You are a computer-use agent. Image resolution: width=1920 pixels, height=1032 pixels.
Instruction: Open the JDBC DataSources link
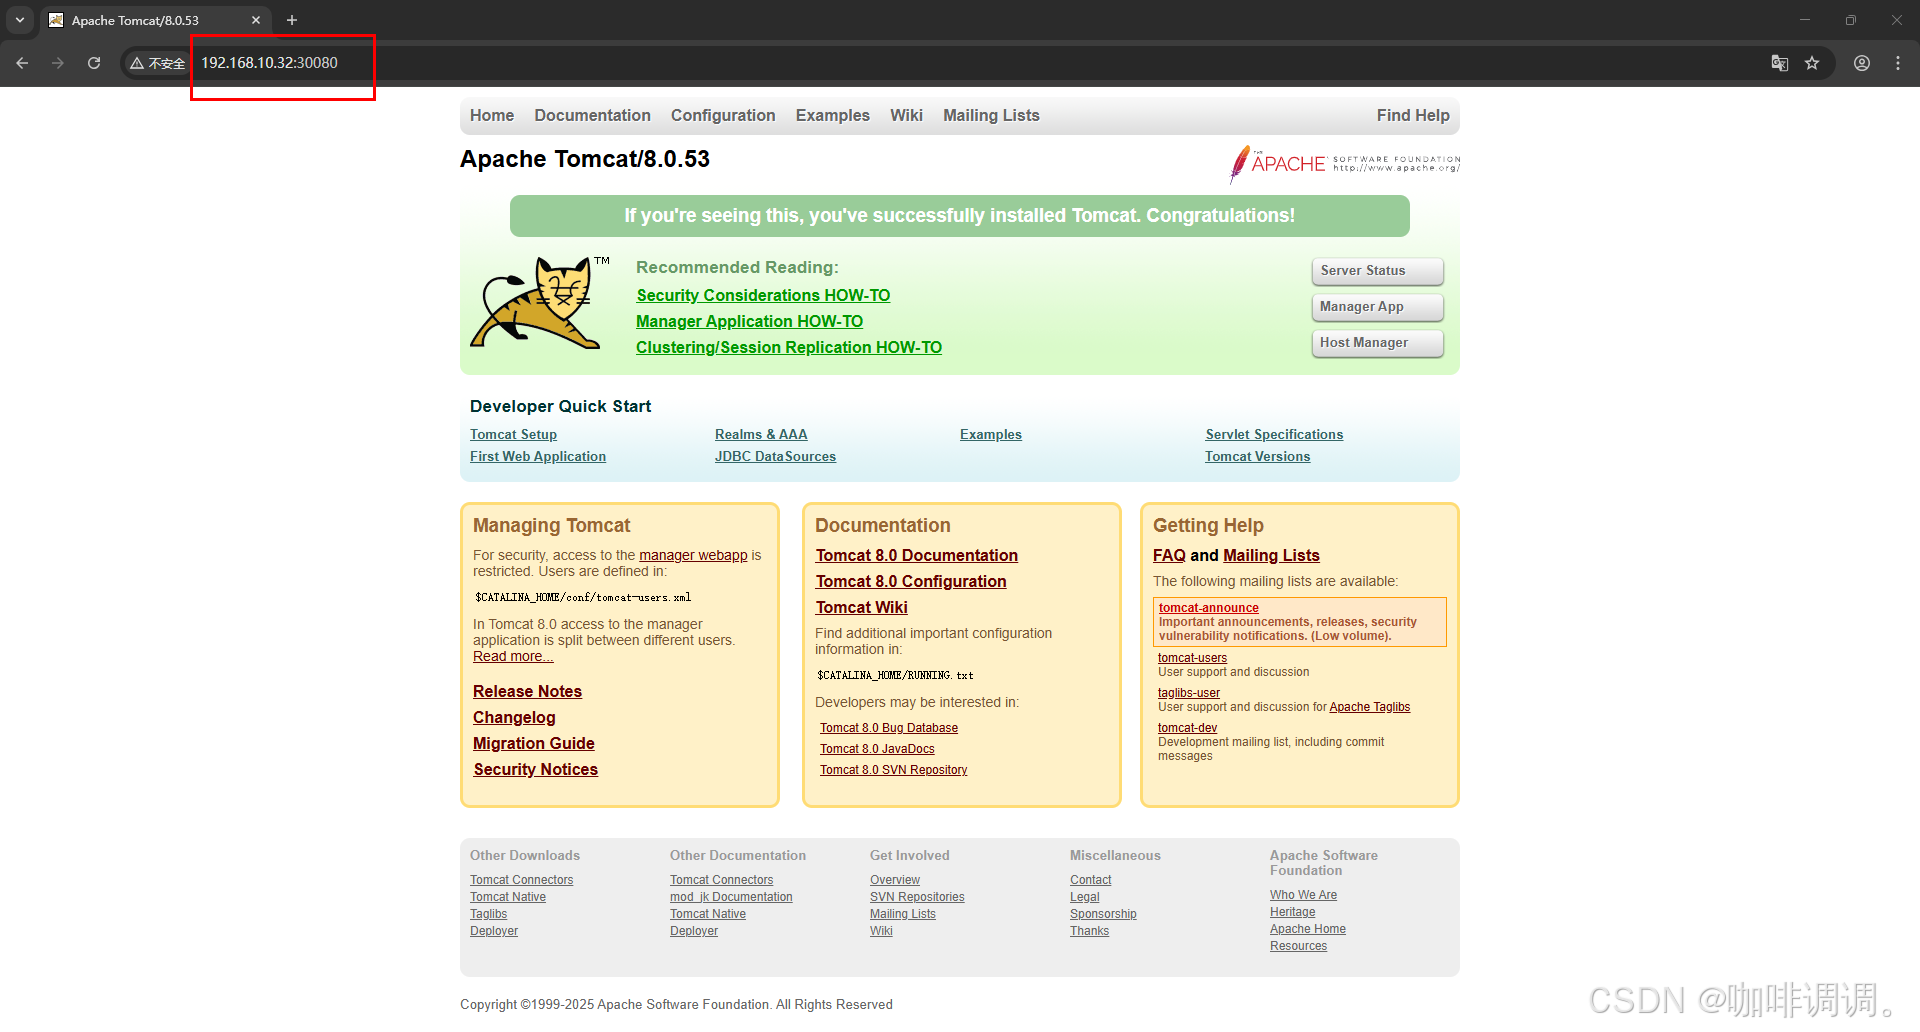click(775, 457)
